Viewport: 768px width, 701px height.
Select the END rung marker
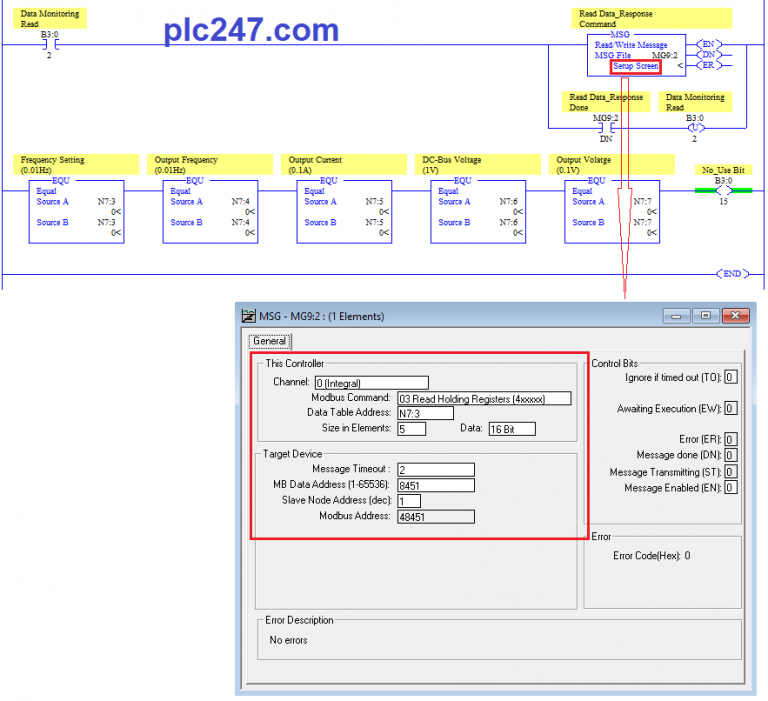point(732,273)
